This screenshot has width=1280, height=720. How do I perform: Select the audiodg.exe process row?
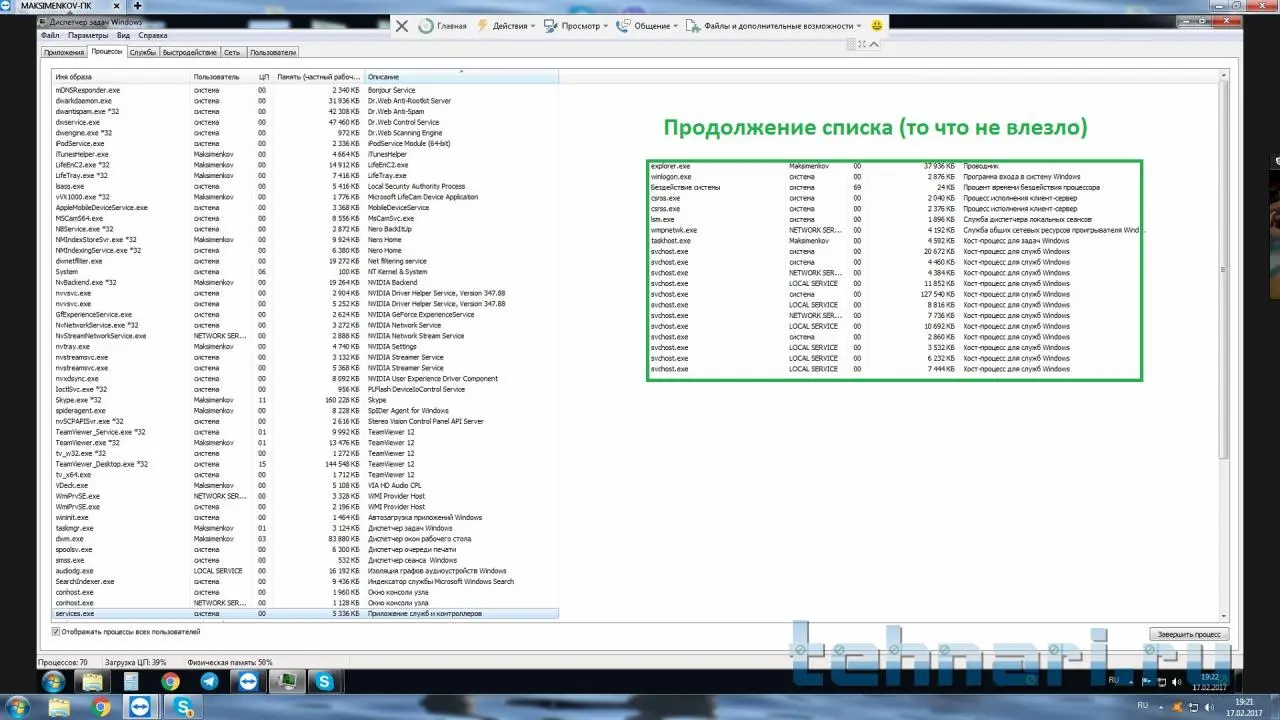305,571
